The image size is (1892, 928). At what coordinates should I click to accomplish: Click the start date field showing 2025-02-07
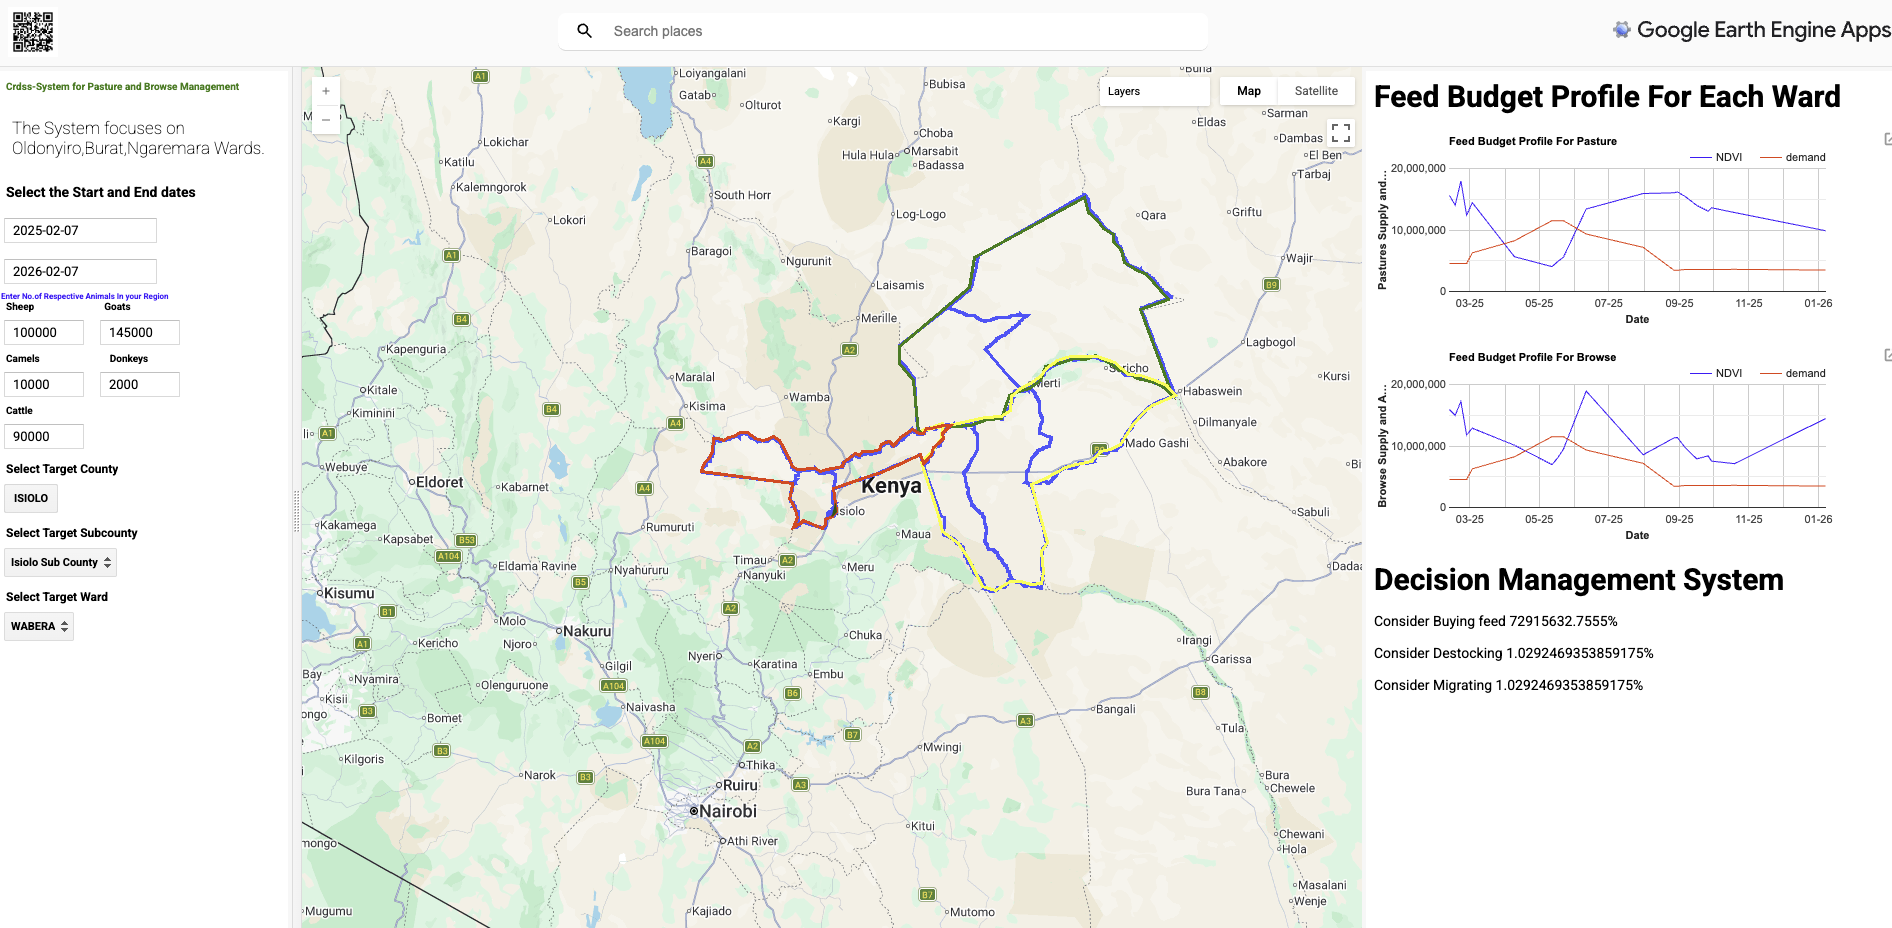pos(80,230)
